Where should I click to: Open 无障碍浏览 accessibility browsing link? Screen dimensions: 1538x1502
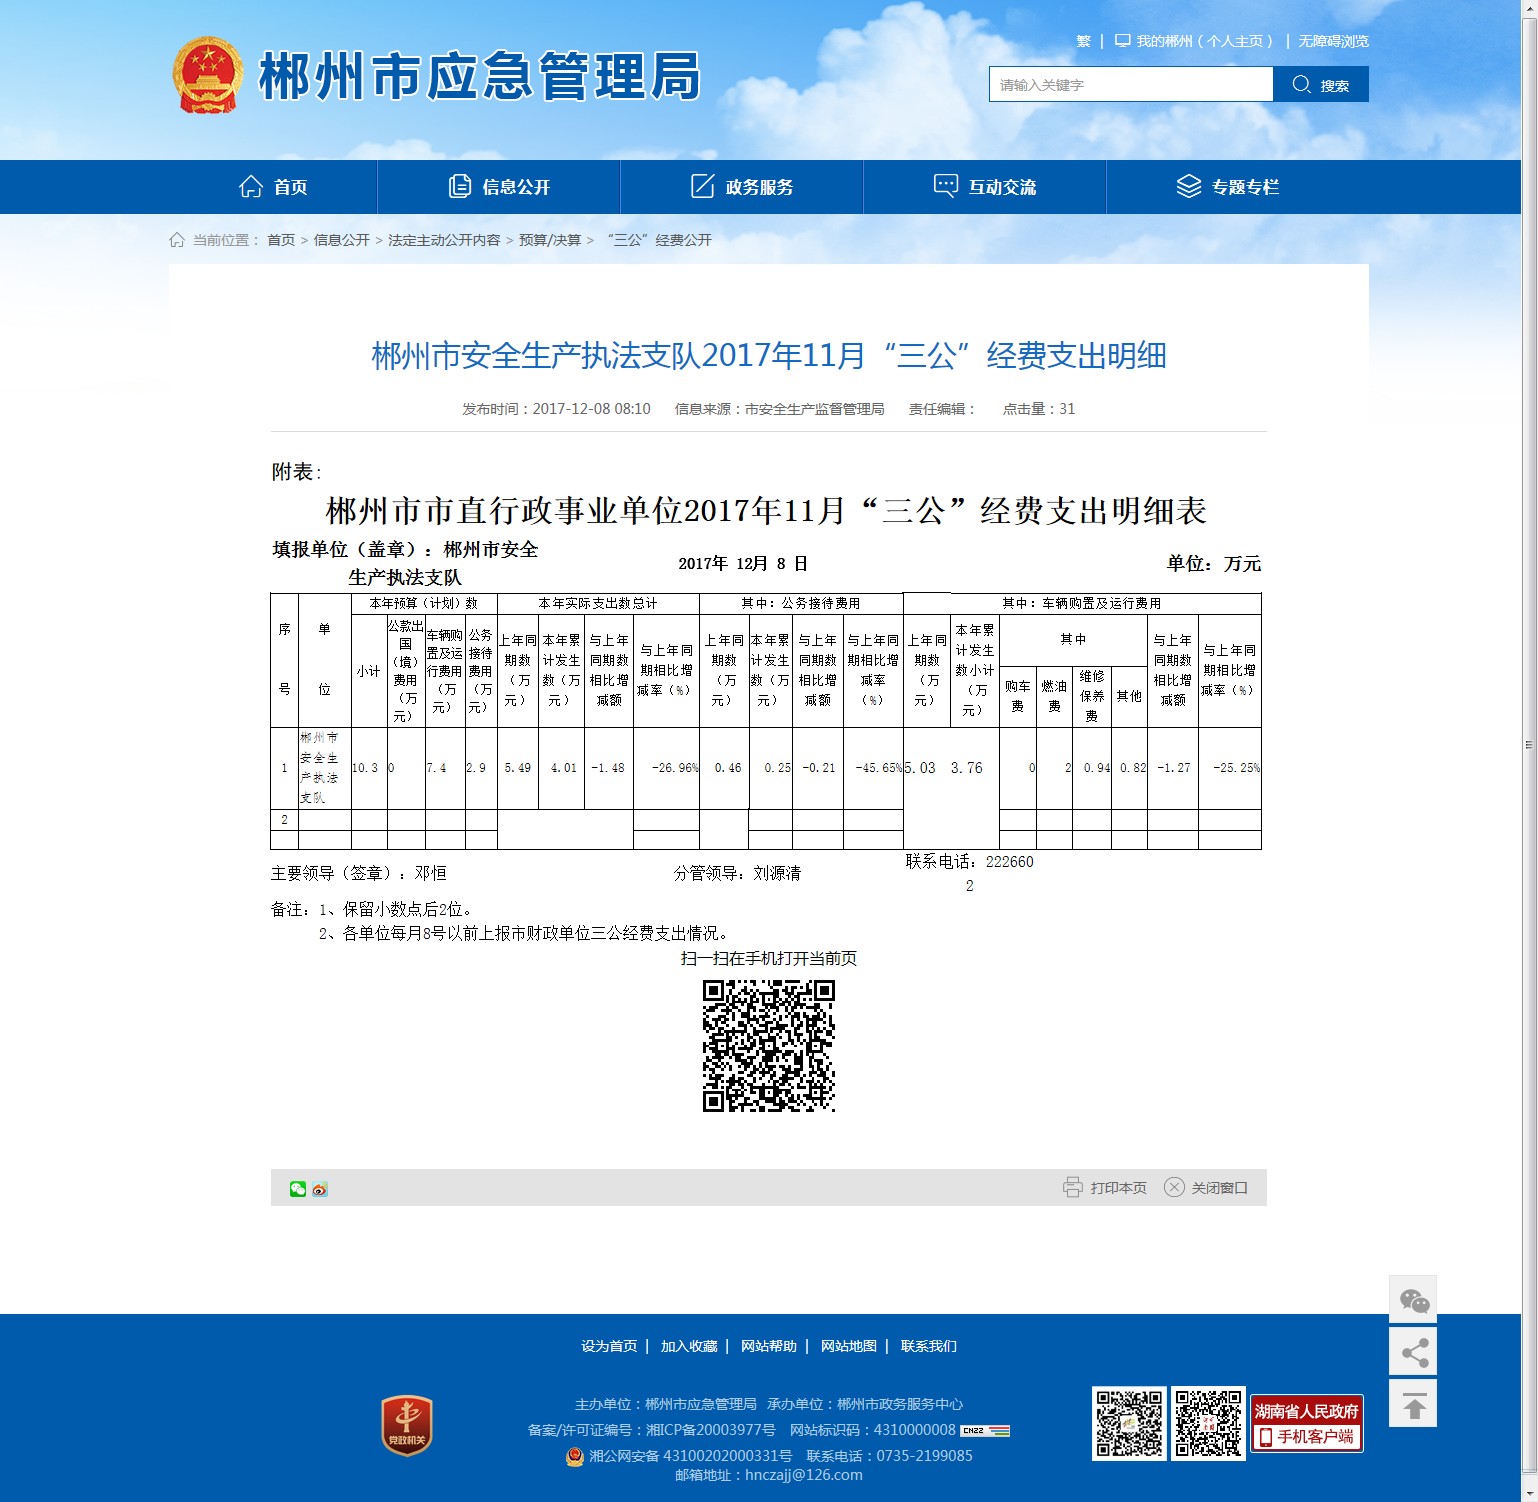(1333, 41)
